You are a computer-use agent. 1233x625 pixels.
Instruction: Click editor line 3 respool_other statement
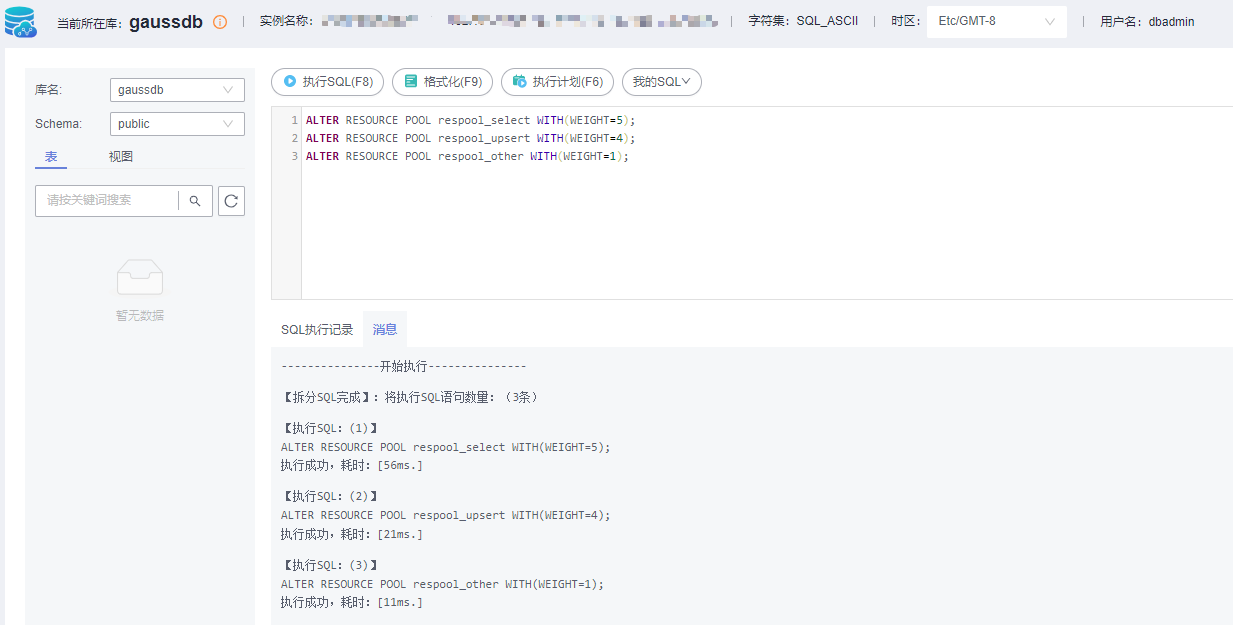click(467, 156)
